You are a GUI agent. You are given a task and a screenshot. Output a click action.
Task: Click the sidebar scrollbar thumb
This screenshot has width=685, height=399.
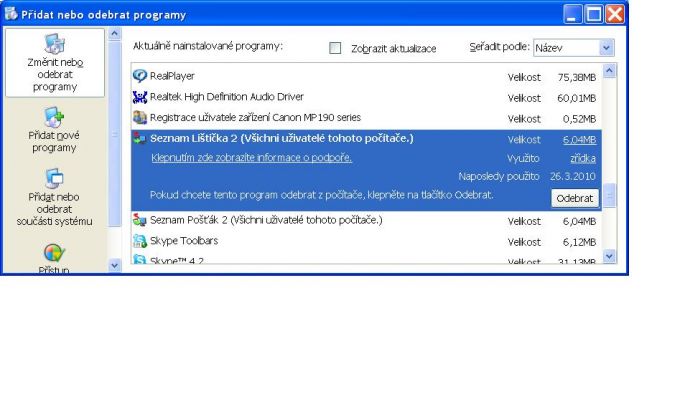[x=114, y=134]
